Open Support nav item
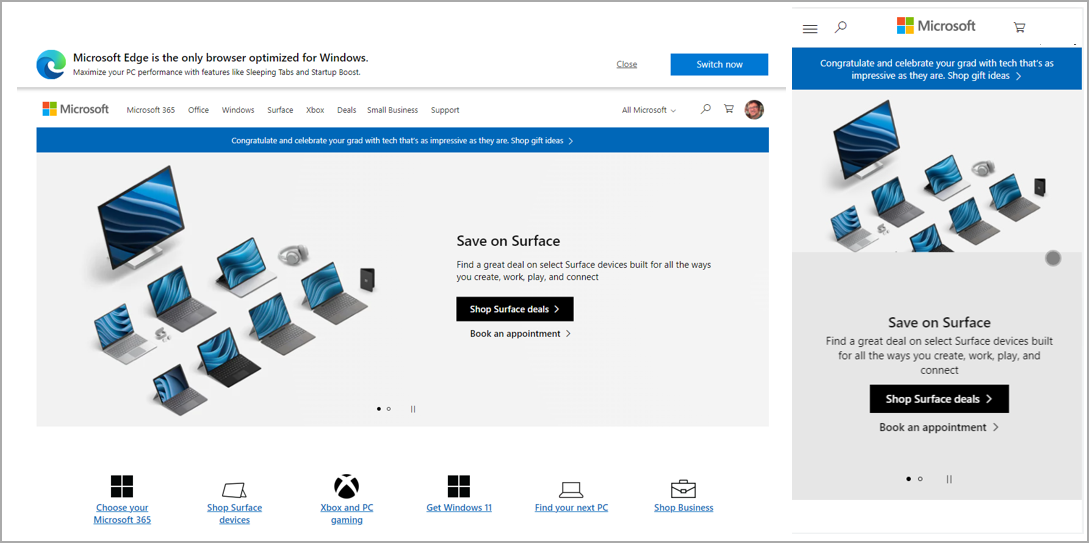The image size is (1089, 543). [x=445, y=110]
